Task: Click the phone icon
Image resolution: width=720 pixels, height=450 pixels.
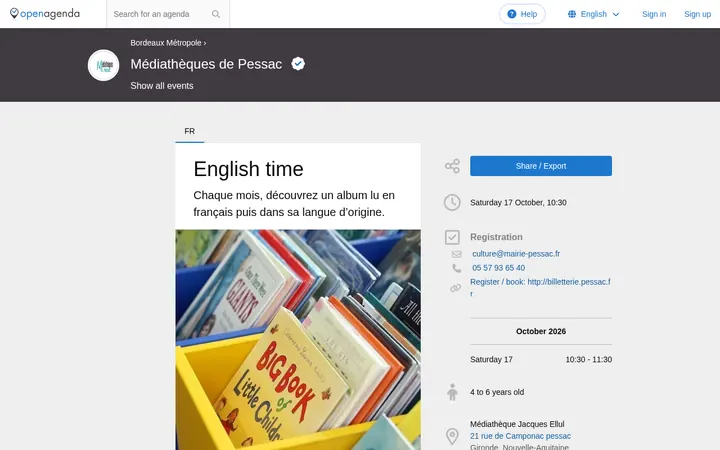Action: coord(456,268)
